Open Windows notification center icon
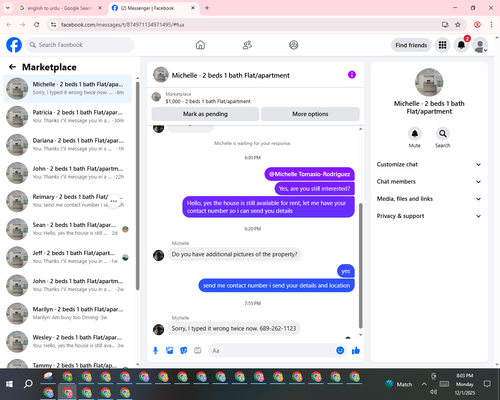This screenshot has height=400, width=500. [x=487, y=384]
